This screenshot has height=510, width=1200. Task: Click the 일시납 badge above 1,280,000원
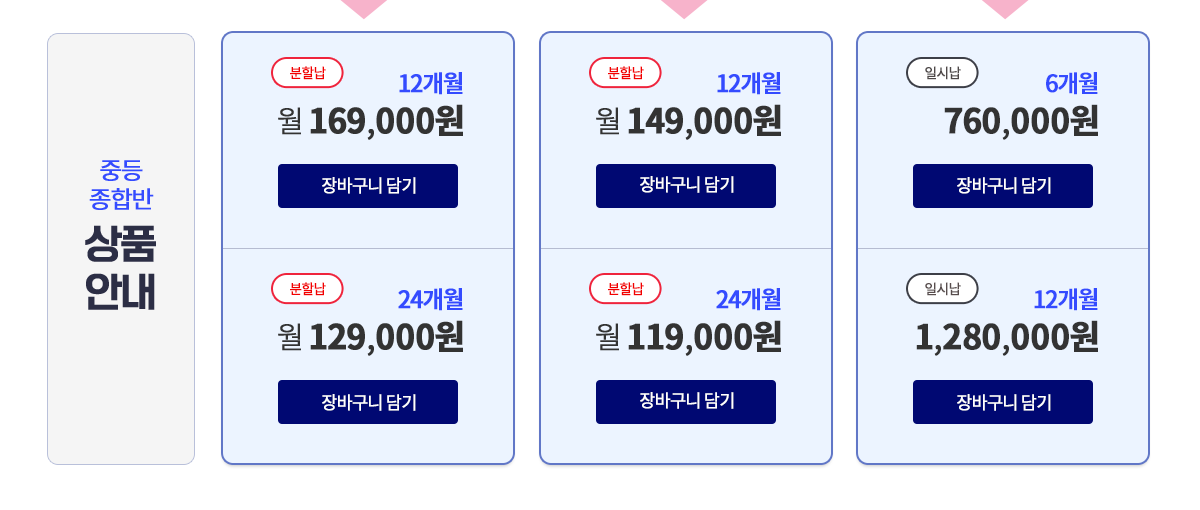coord(942,289)
